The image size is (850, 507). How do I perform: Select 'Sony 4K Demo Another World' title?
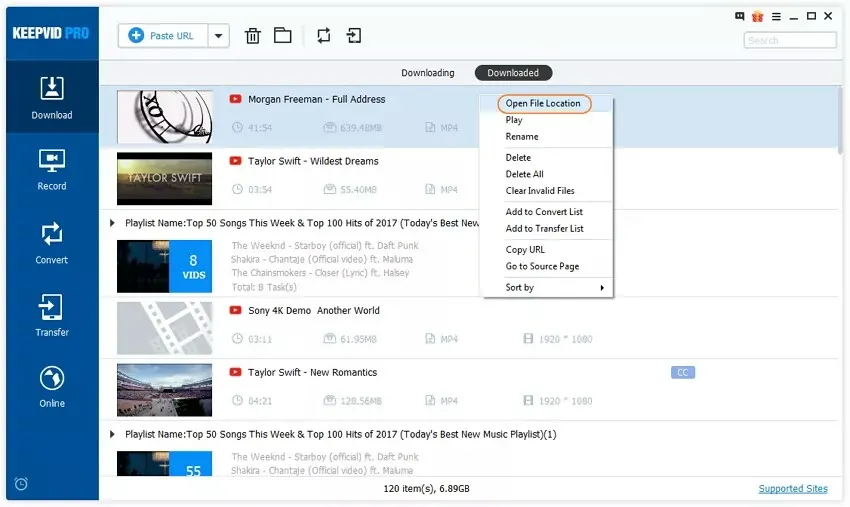[314, 310]
